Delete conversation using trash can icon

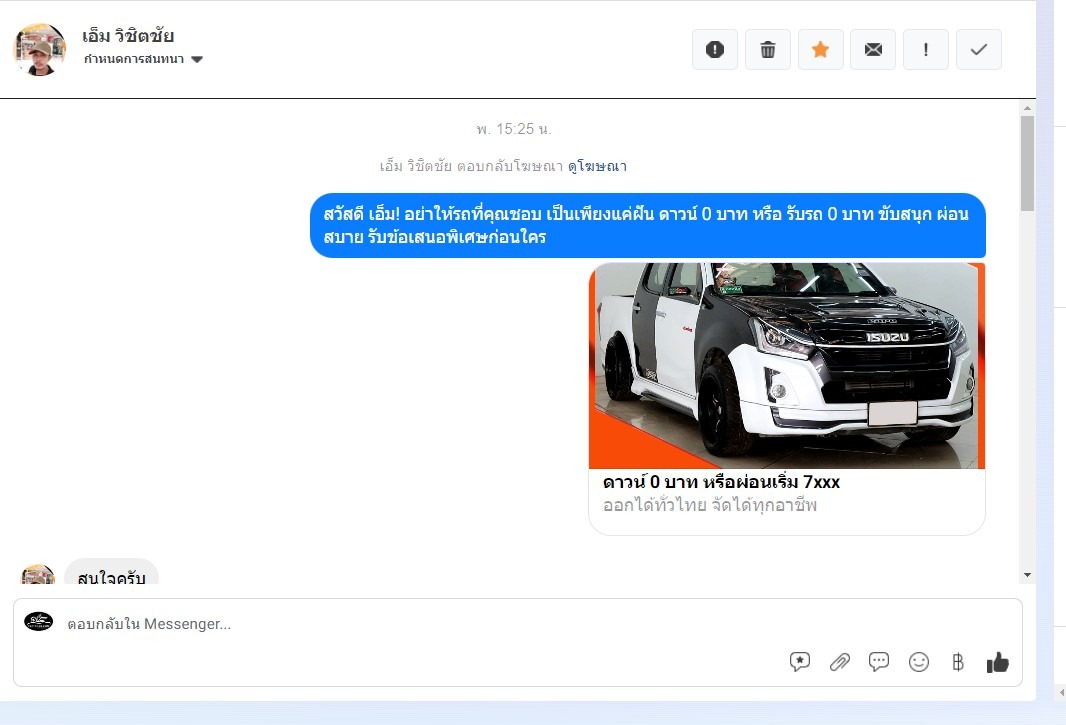768,50
